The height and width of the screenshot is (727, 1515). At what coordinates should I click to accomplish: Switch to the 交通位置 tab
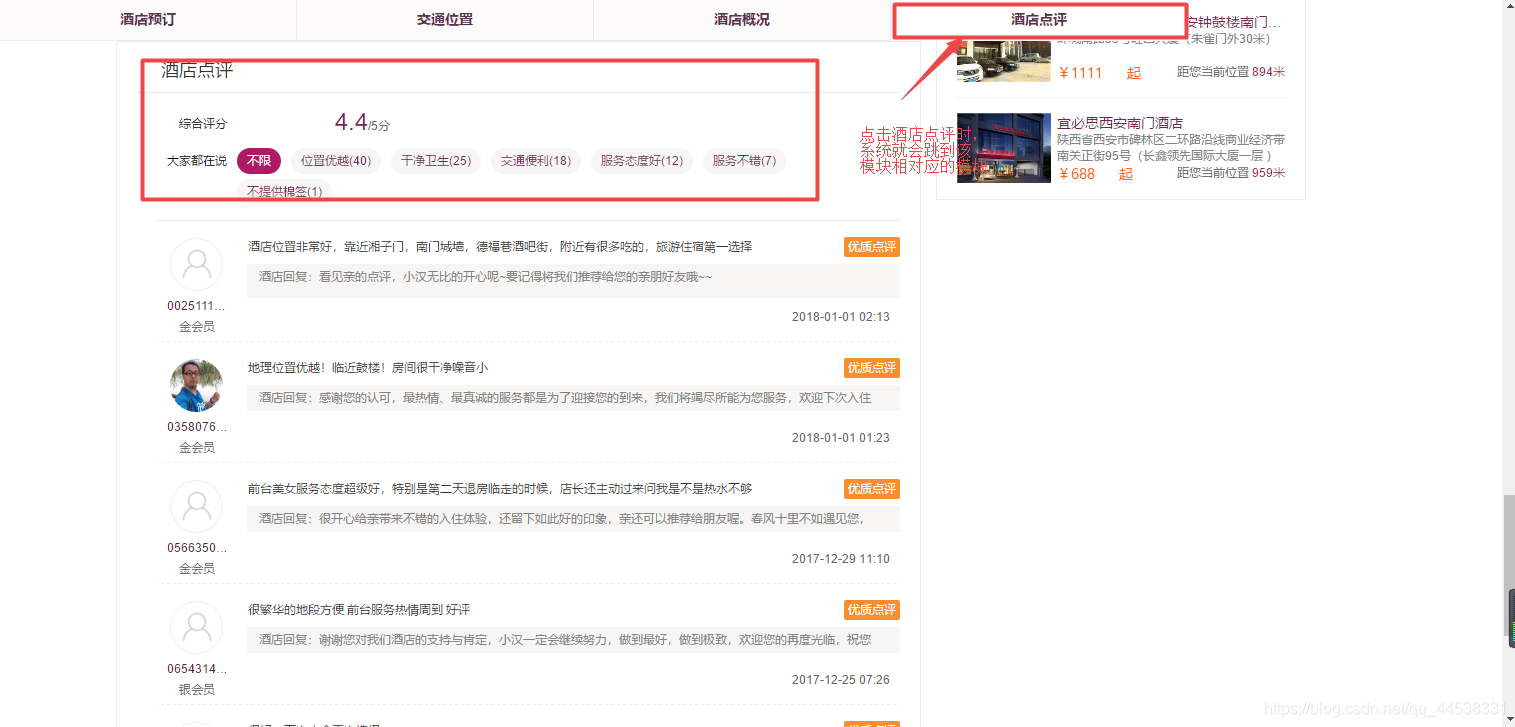pos(445,19)
